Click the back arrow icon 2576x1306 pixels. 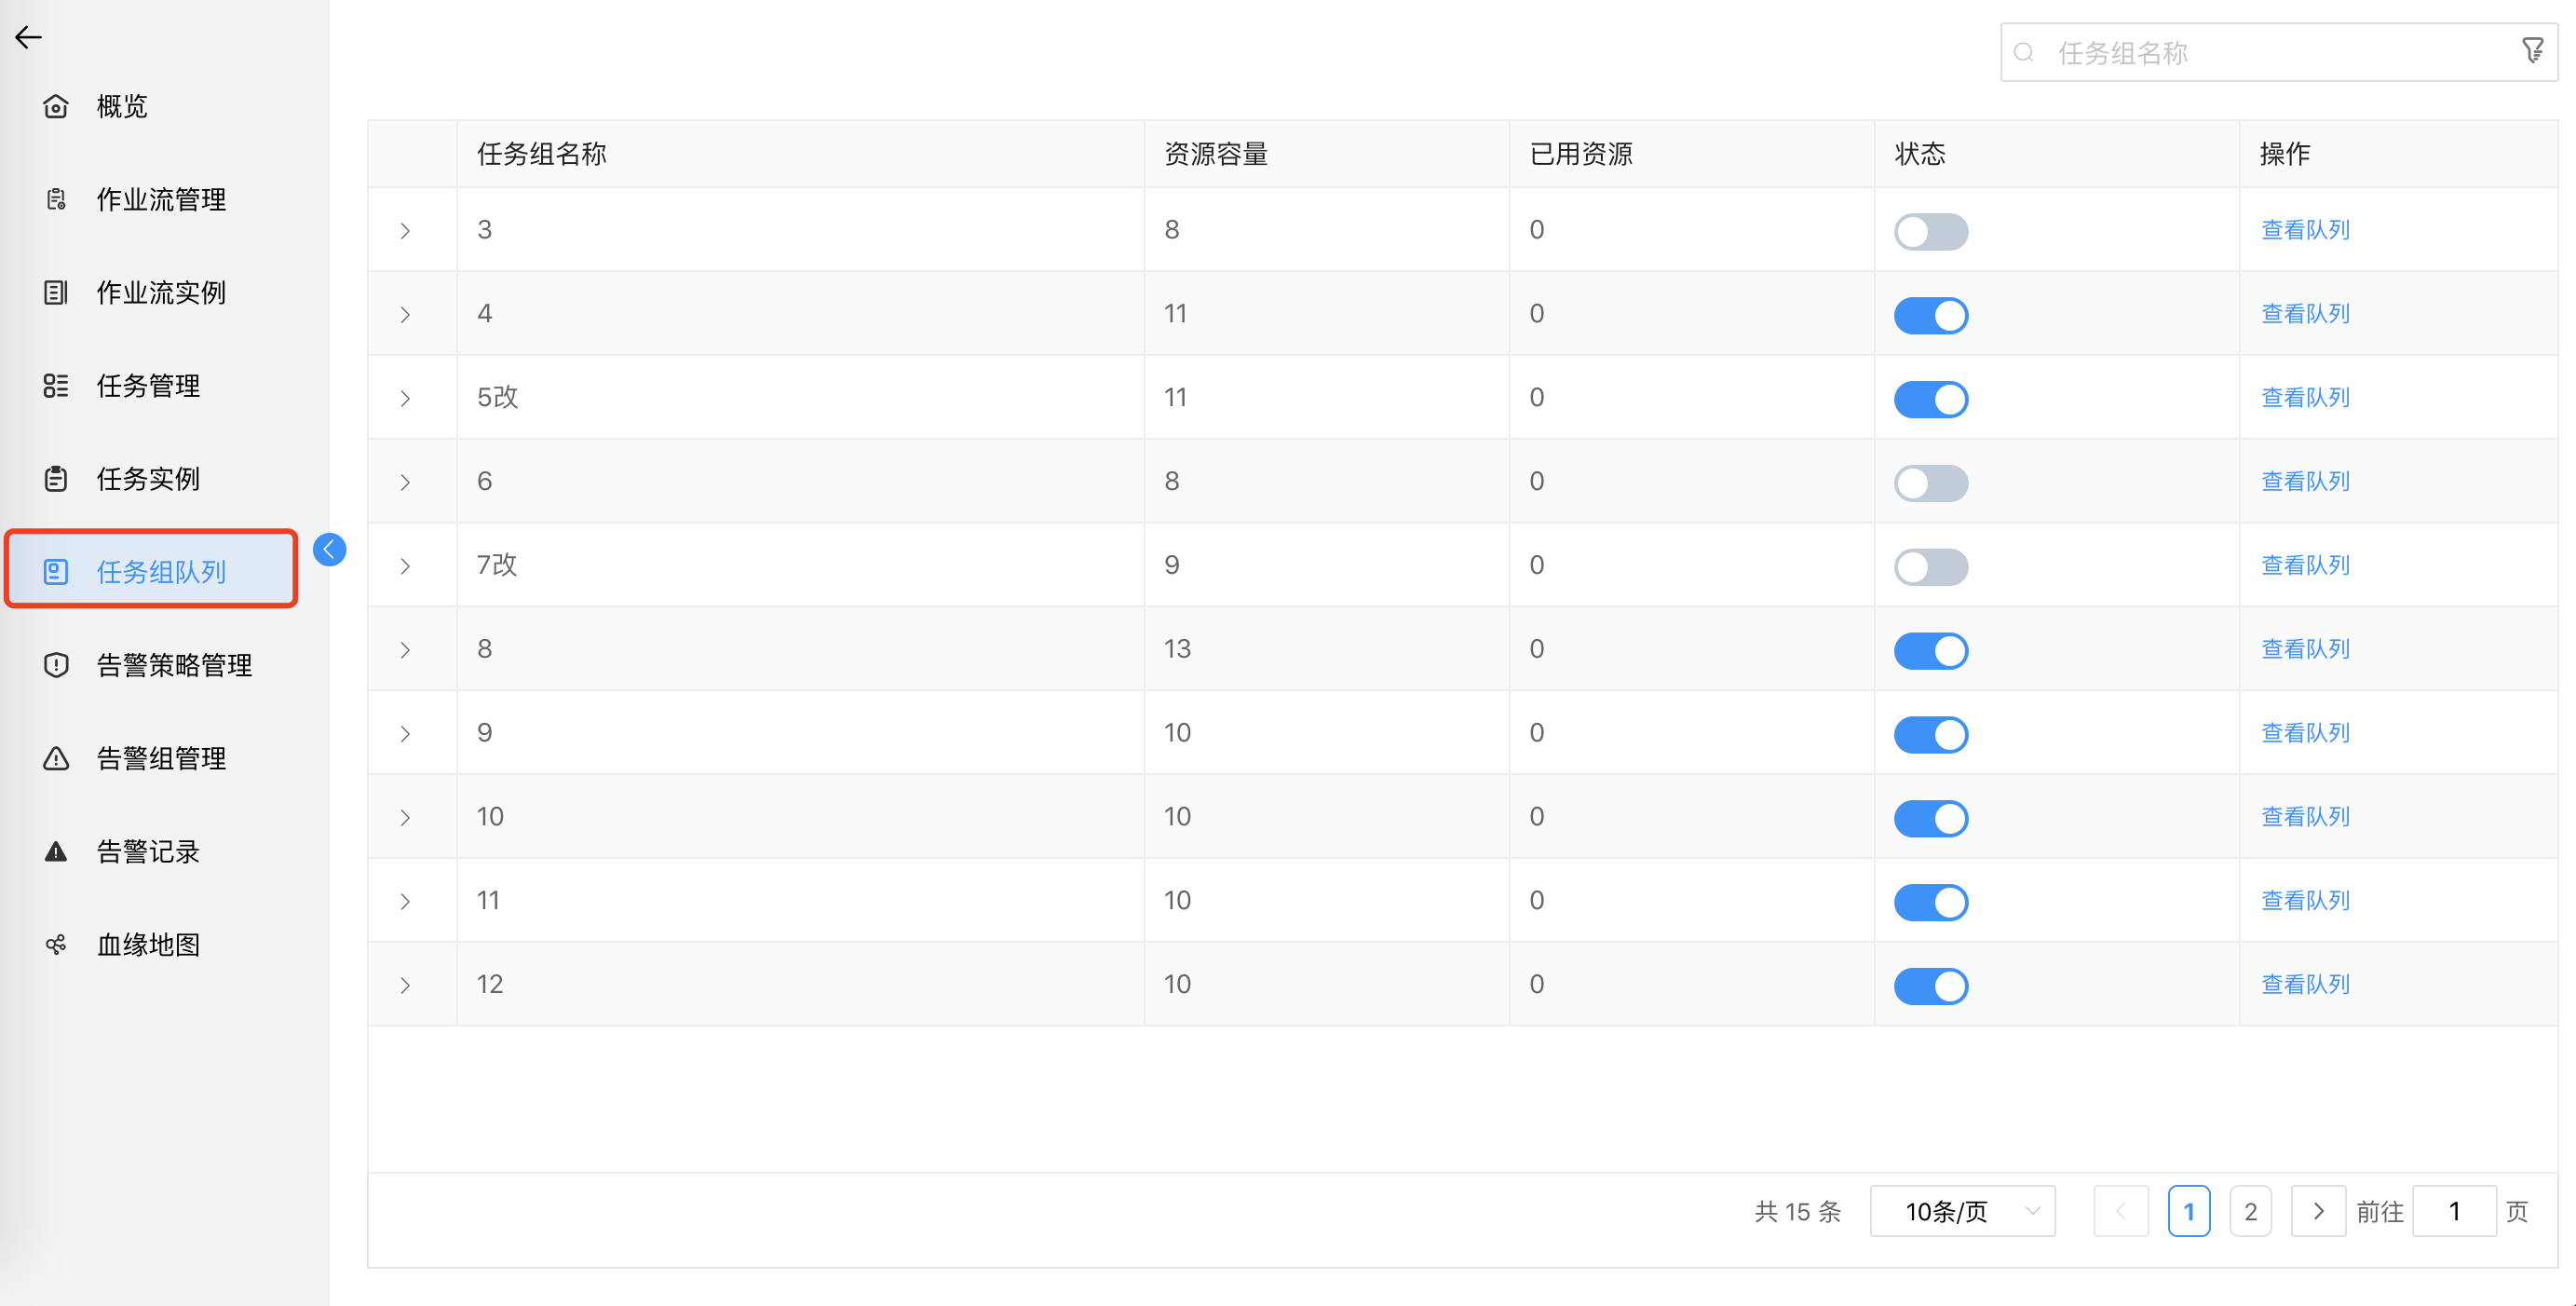pyautogui.click(x=28, y=38)
